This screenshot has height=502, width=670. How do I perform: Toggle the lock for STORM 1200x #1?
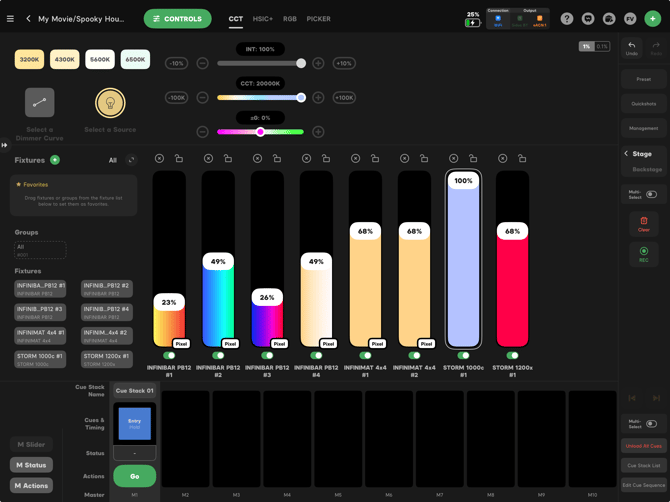tap(522, 159)
